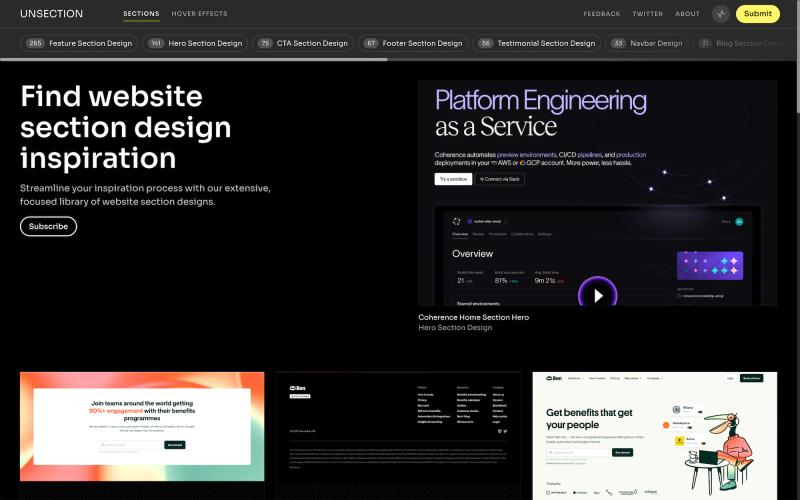Click the Try a sandbox button in the preview
The height and width of the screenshot is (500, 800).
453,179
